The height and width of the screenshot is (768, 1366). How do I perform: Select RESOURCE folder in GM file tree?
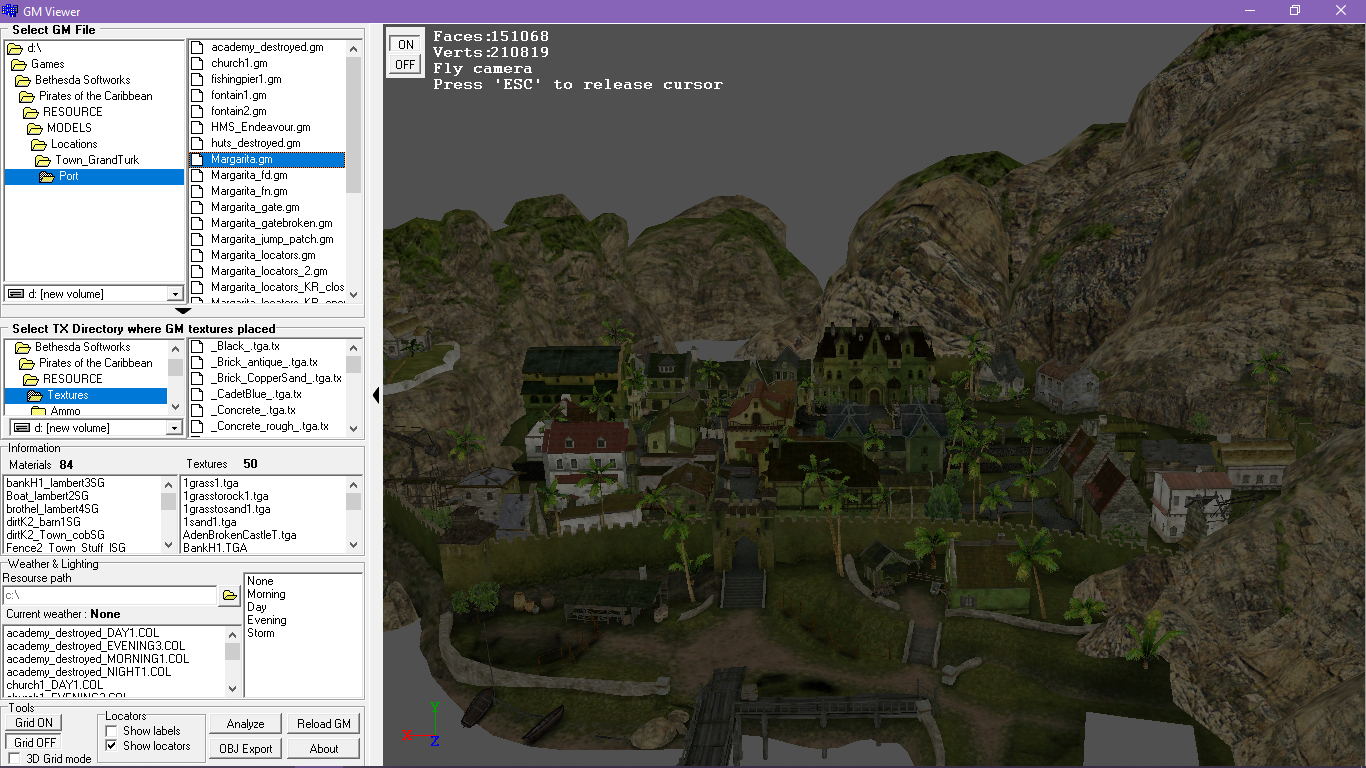coord(73,112)
